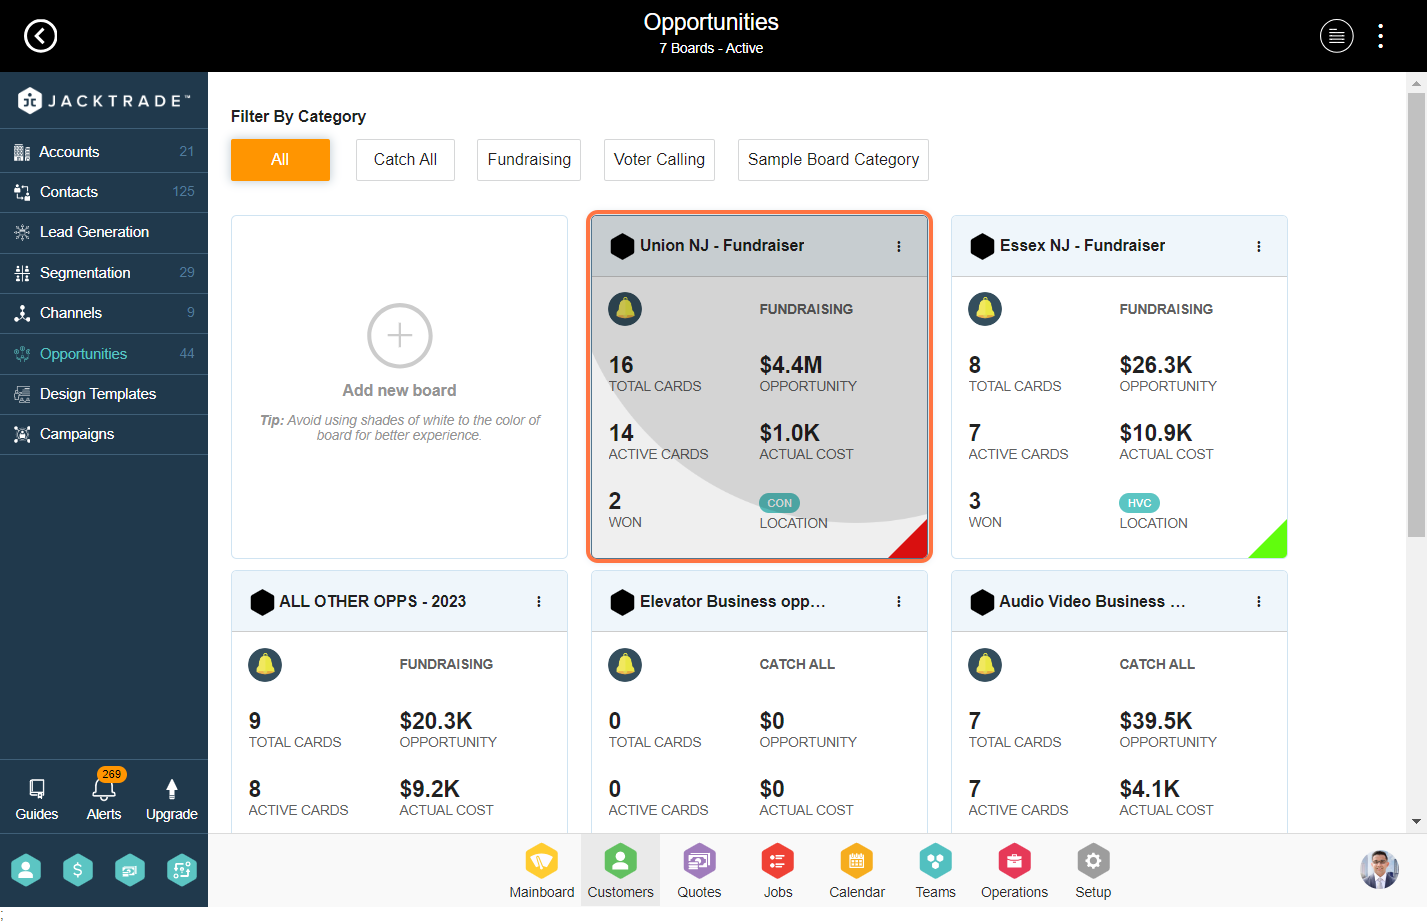
Task: Click the CON location tag
Action: click(x=779, y=503)
